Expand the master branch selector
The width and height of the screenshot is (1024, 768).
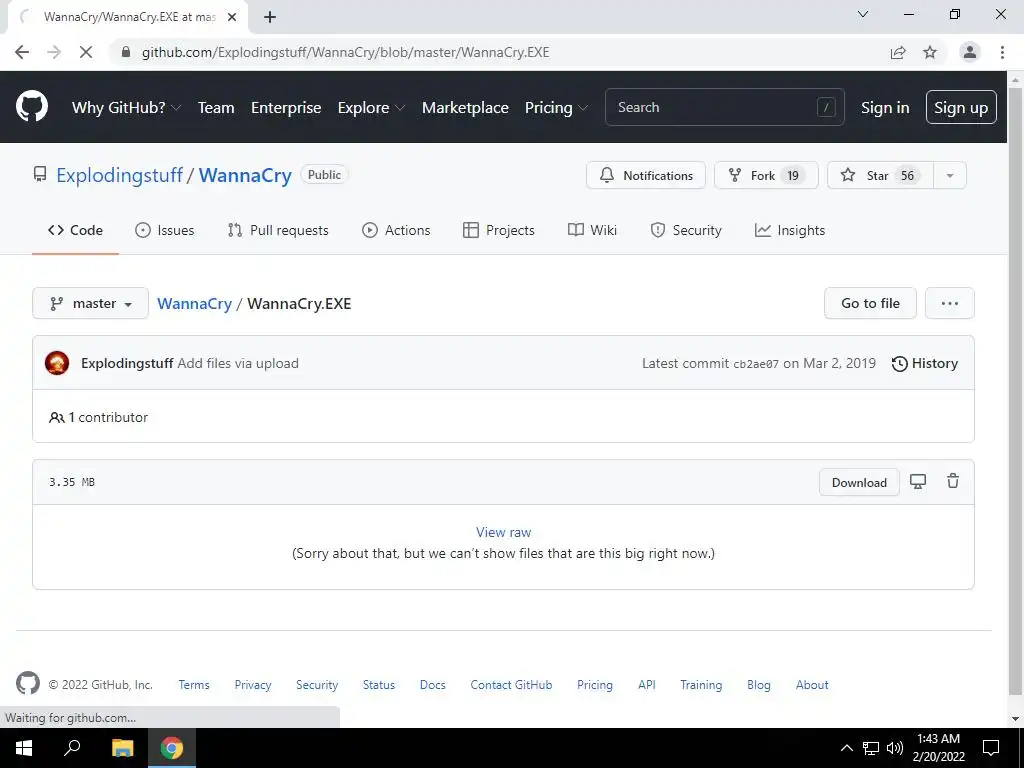coord(91,304)
